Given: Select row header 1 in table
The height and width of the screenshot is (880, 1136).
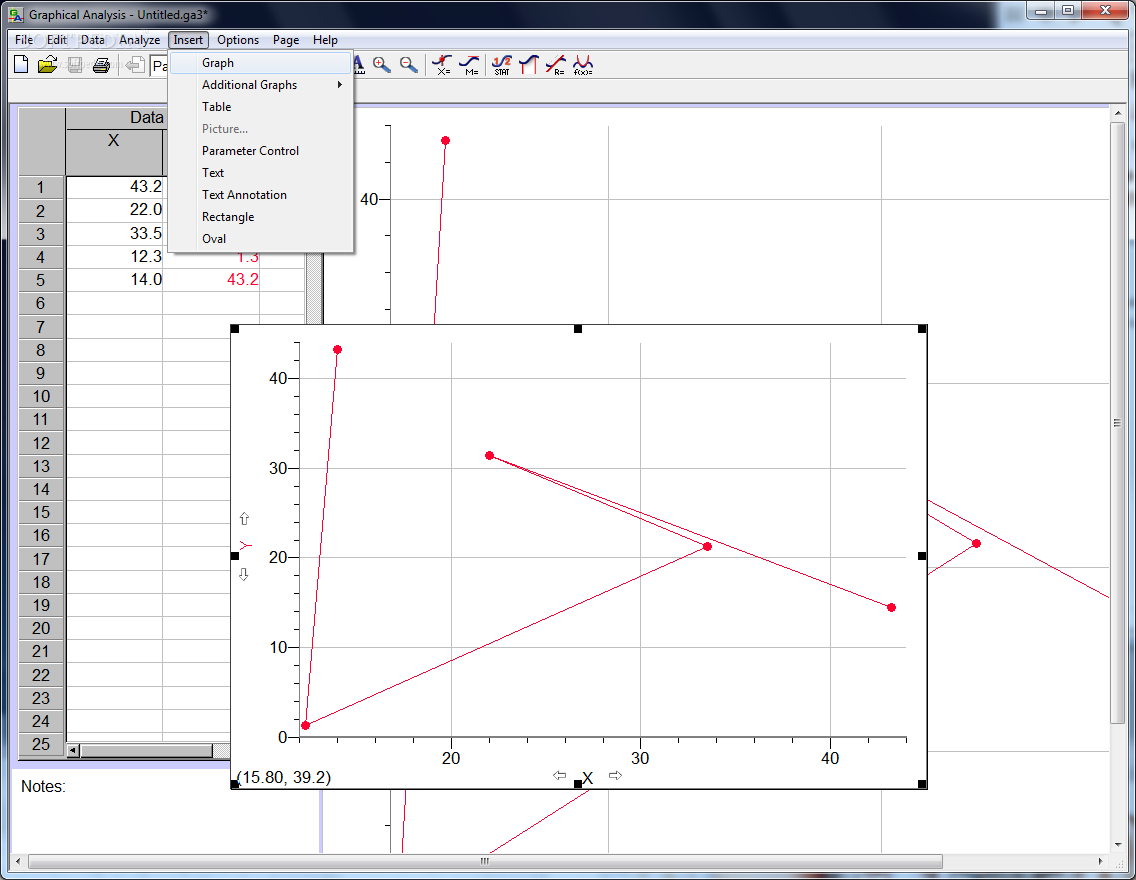Looking at the screenshot, I should 41,187.
